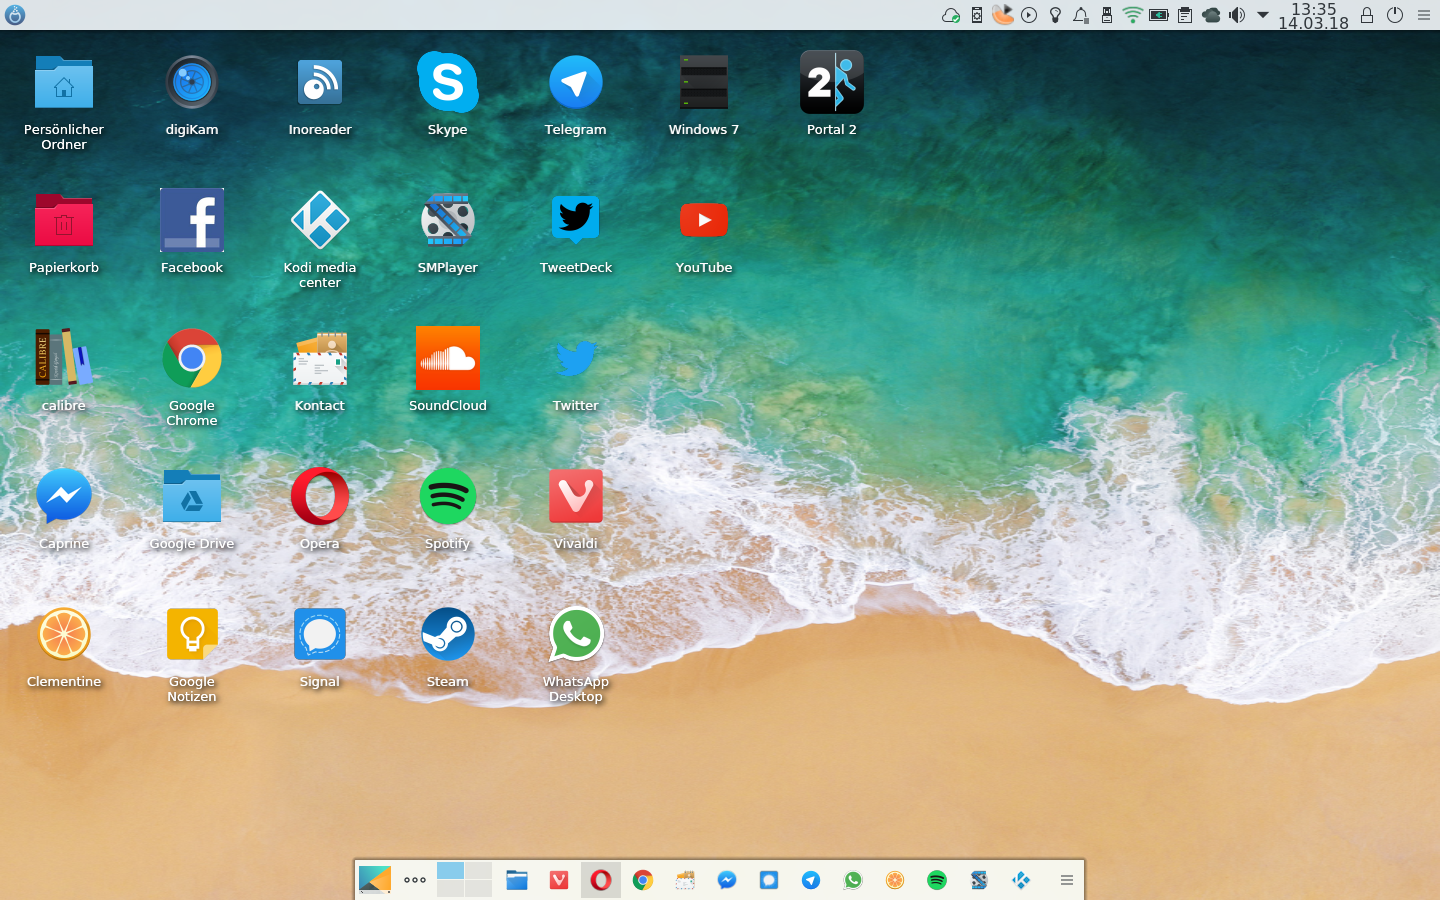Open Telegram from the dock
Image resolution: width=1440 pixels, height=900 pixels.
811,880
